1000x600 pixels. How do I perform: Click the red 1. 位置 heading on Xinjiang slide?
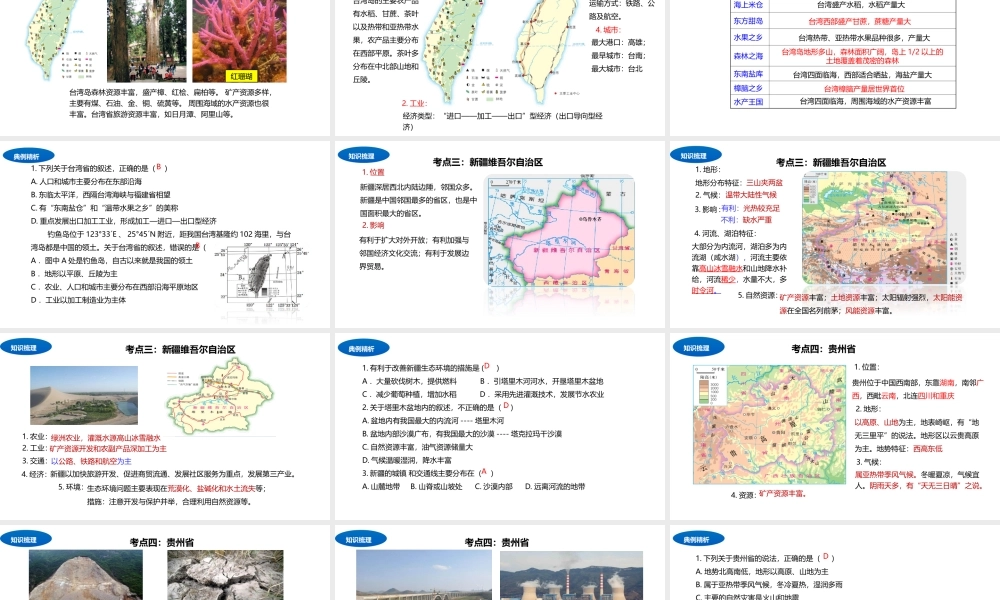tap(373, 172)
